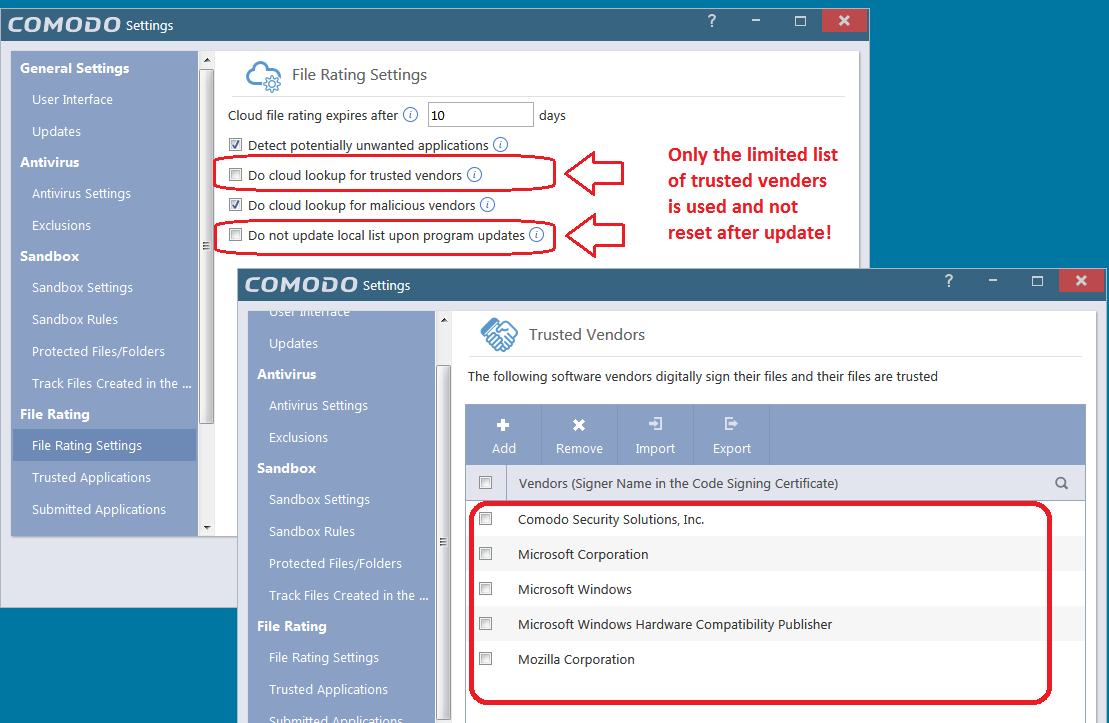
Task: Open Exclusions in front window sidebar
Action: 298,438
